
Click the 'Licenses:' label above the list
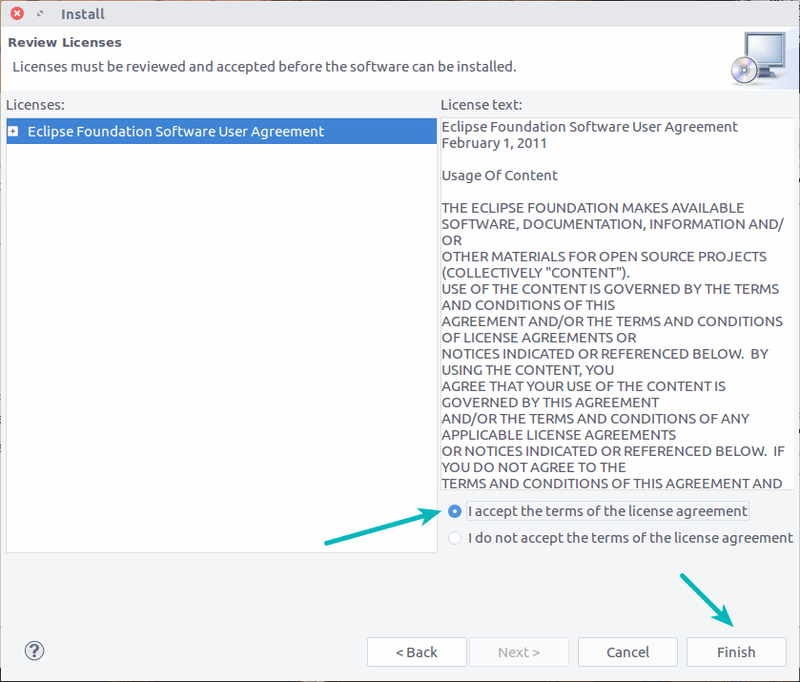pyautogui.click(x=37, y=104)
